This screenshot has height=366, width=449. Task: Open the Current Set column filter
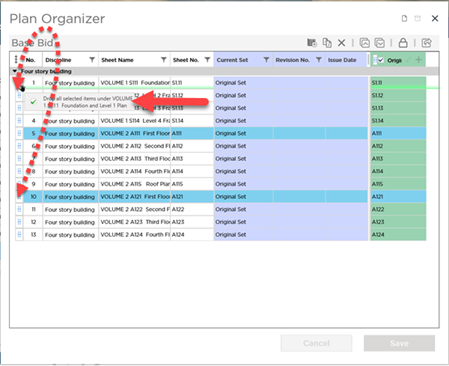click(266, 60)
